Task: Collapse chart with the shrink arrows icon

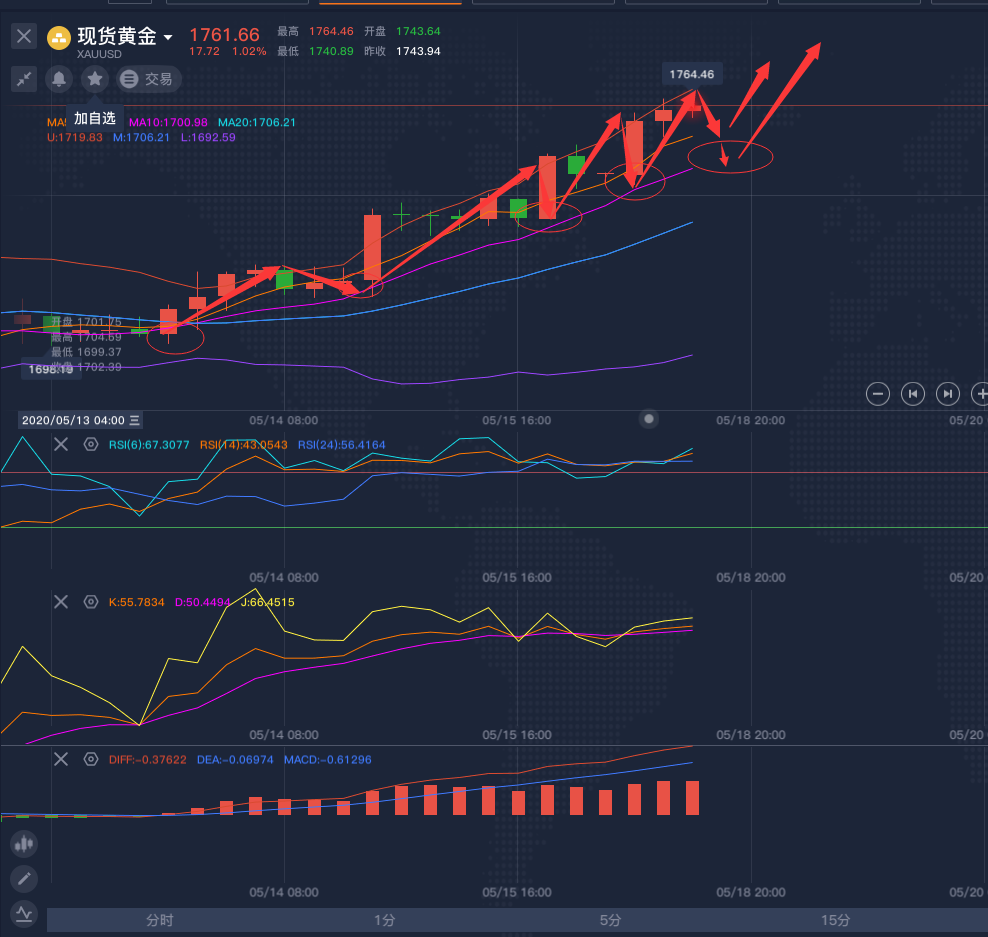Action: coord(24,79)
